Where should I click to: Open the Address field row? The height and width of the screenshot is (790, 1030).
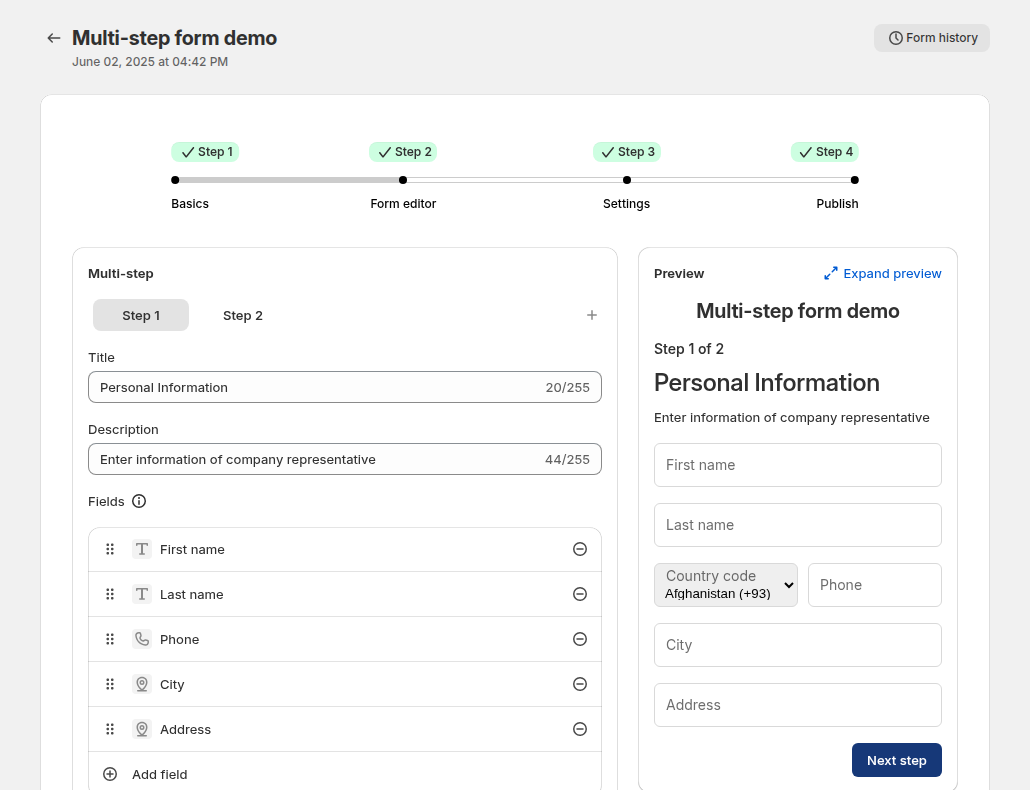click(x=345, y=729)
